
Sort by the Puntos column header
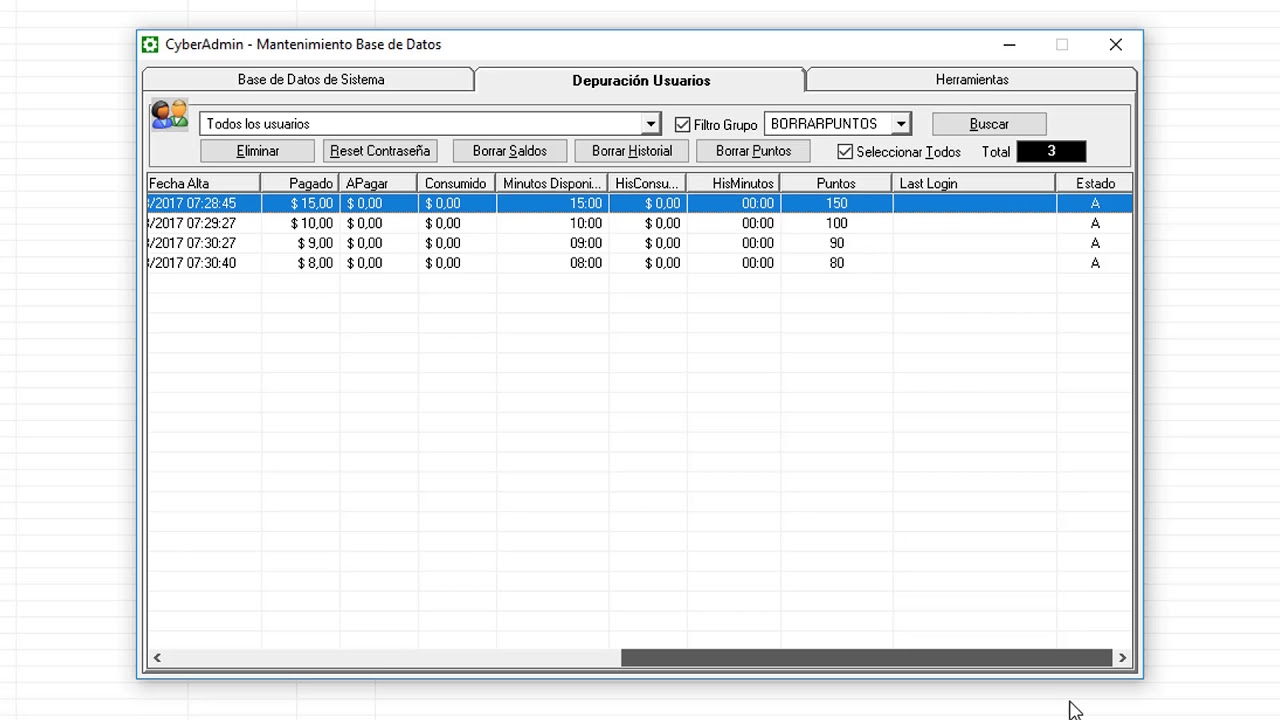click(836, 184)
